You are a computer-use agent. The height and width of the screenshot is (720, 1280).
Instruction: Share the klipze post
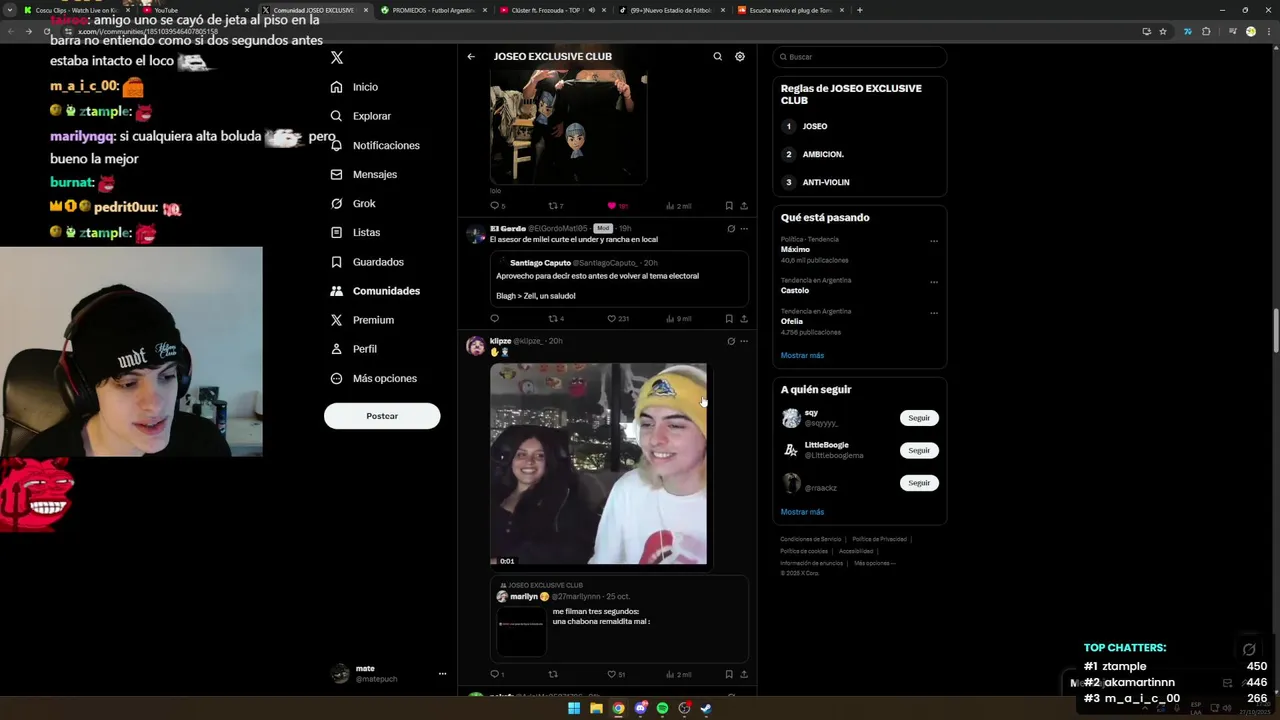coord(744,674)
